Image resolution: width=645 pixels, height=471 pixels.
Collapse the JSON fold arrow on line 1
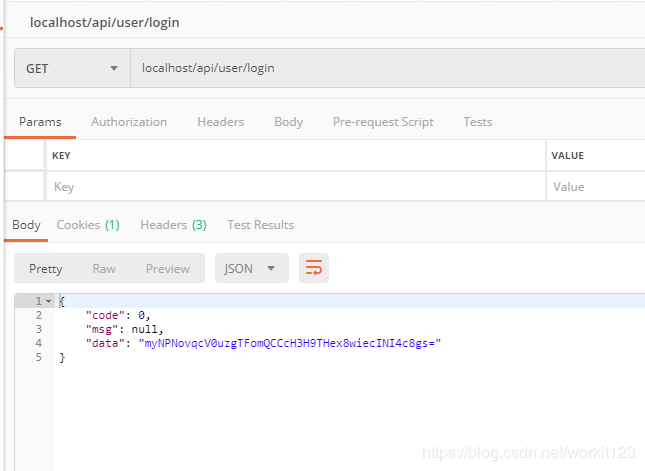pos(48,301)
